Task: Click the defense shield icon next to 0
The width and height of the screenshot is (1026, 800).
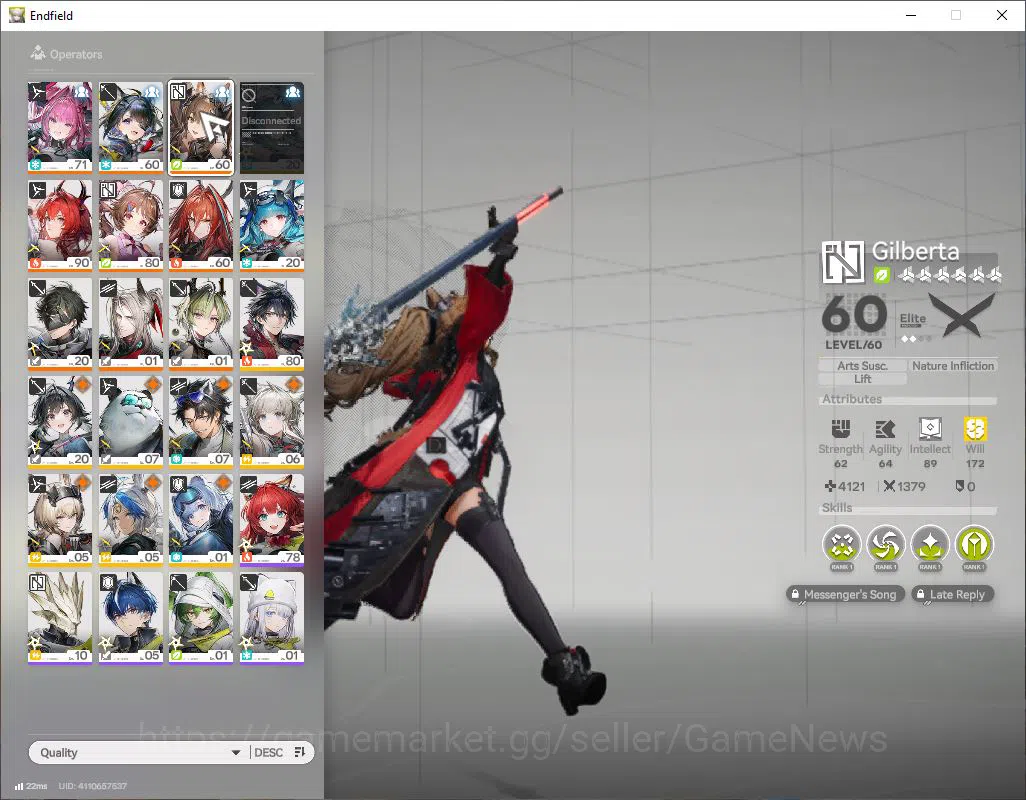Action: [960, 486]
